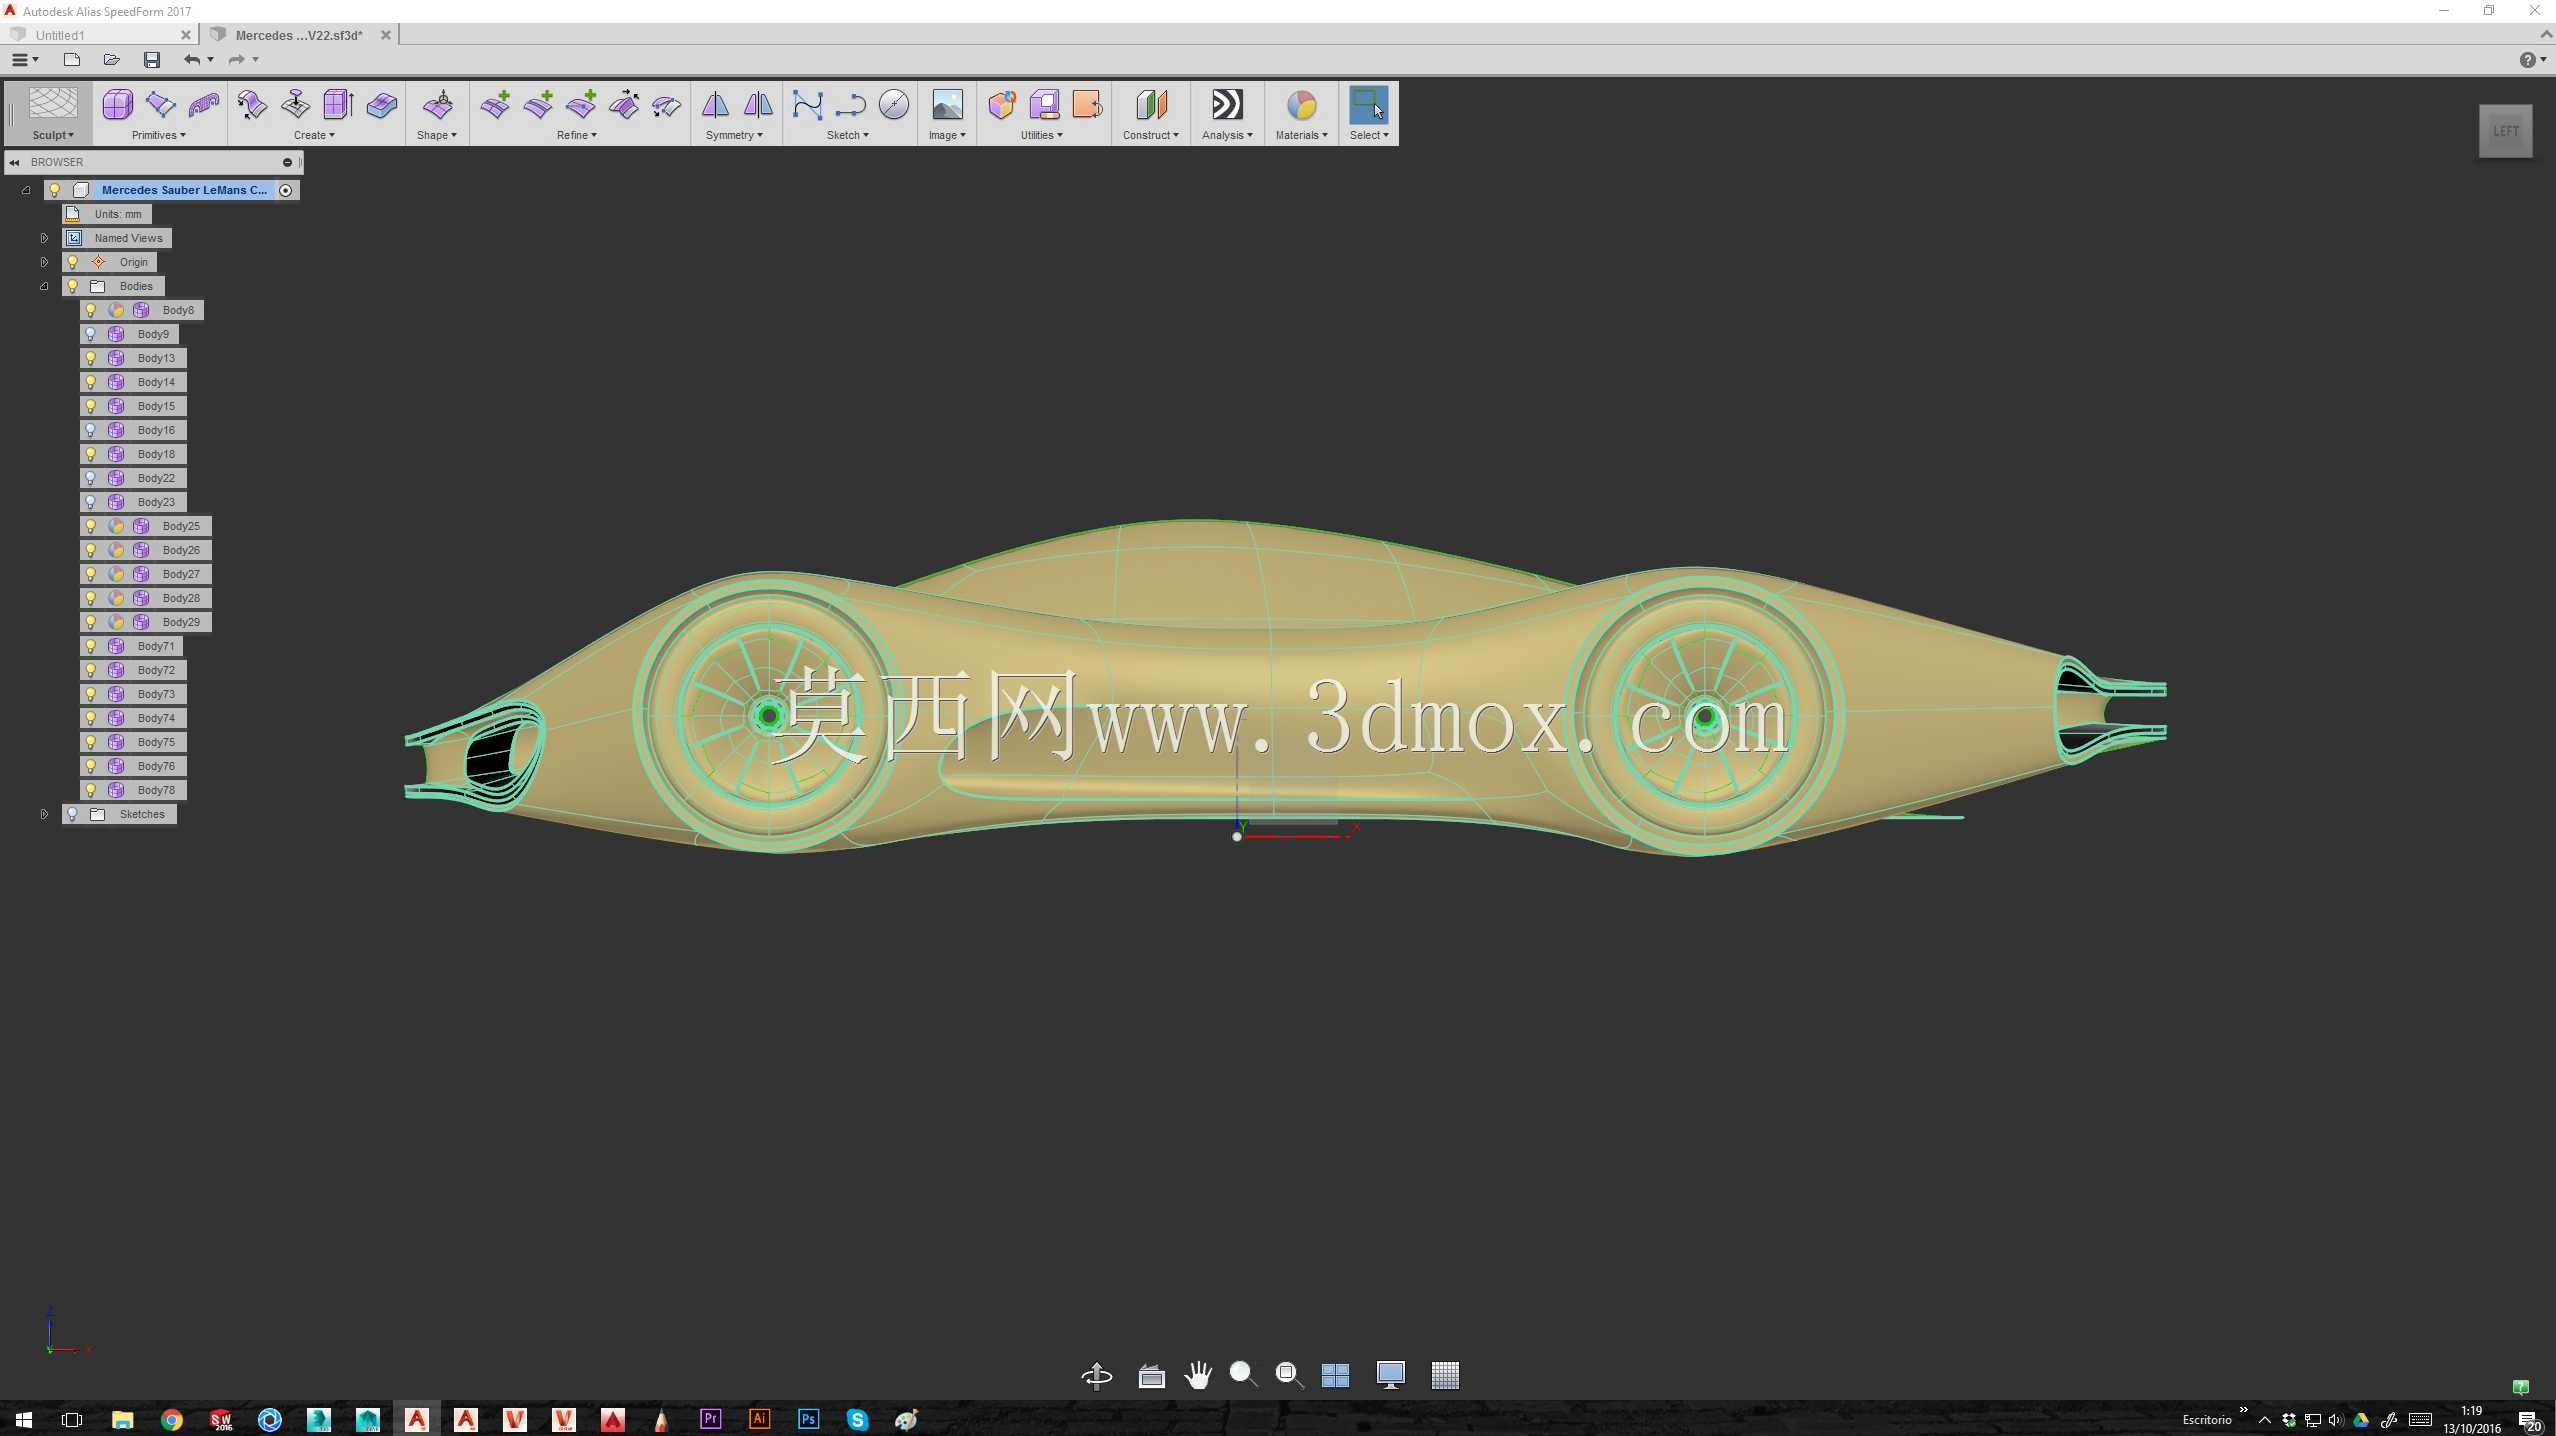Open the Edit Form shape tool
Image resolution: width=2556 pixels, height=1436 pixels.
[x=438, y=104]
